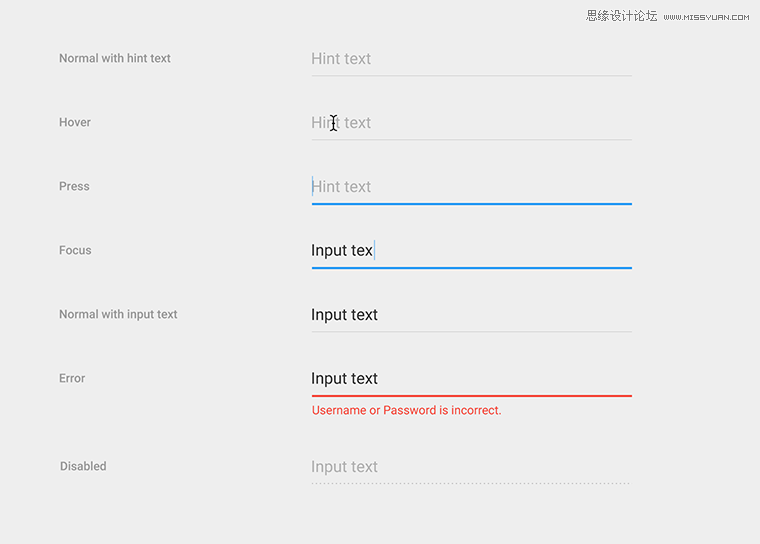
Task: Click the 'Hover' label
Action: tap(75, 122)
